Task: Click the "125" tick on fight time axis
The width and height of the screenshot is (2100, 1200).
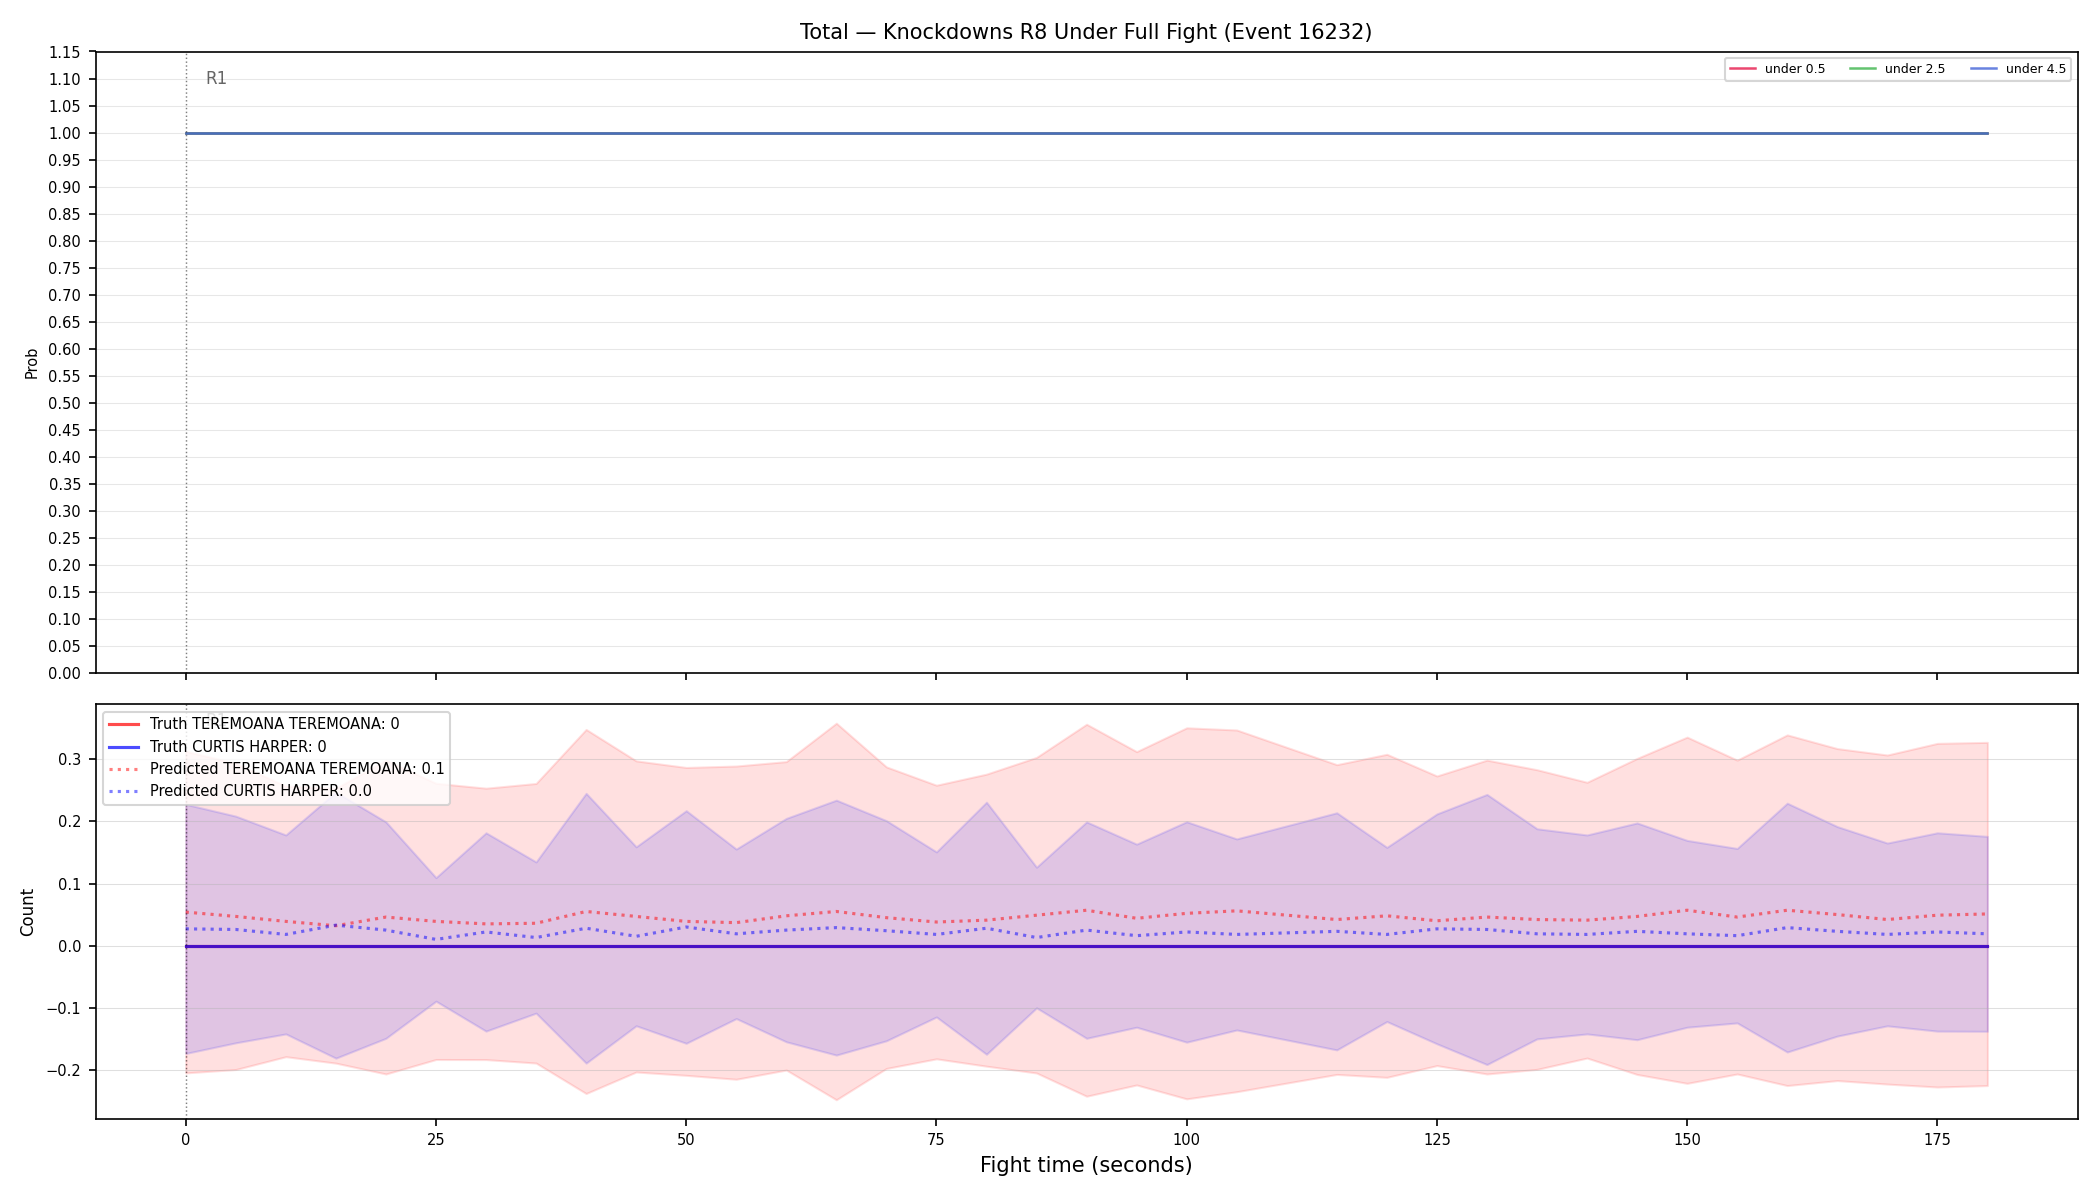Action: 1436,1138
